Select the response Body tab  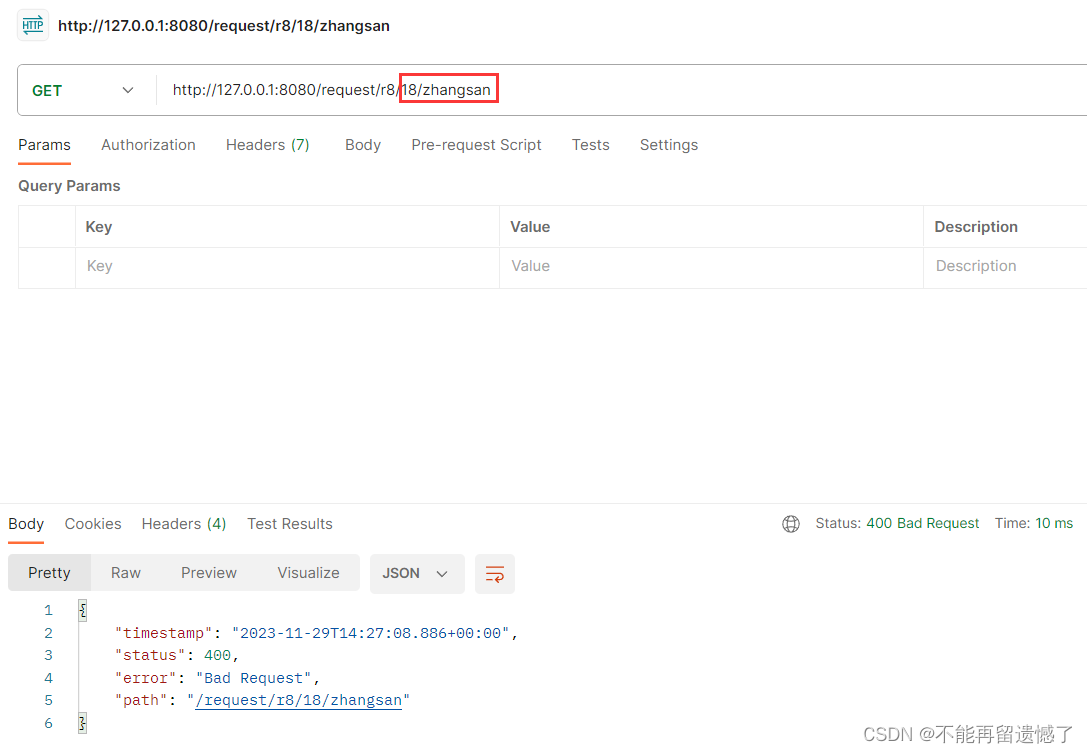tap(26, 524)
